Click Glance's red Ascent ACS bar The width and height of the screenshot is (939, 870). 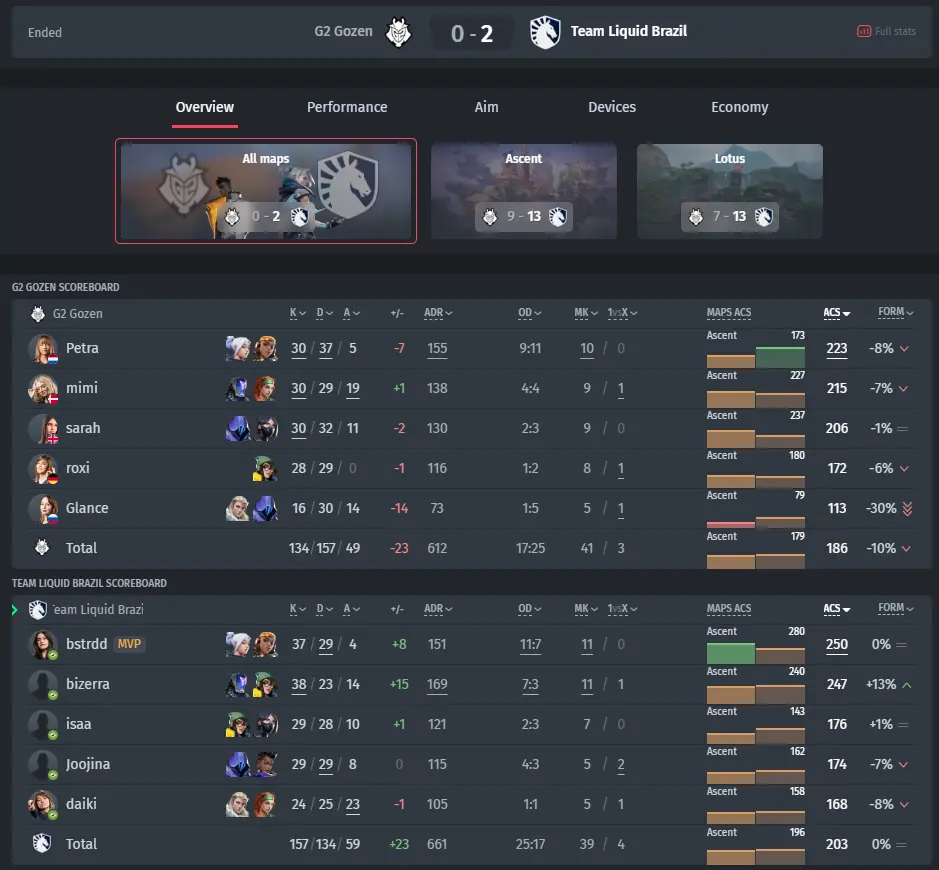pyautogui.click(x=731, y=525)
